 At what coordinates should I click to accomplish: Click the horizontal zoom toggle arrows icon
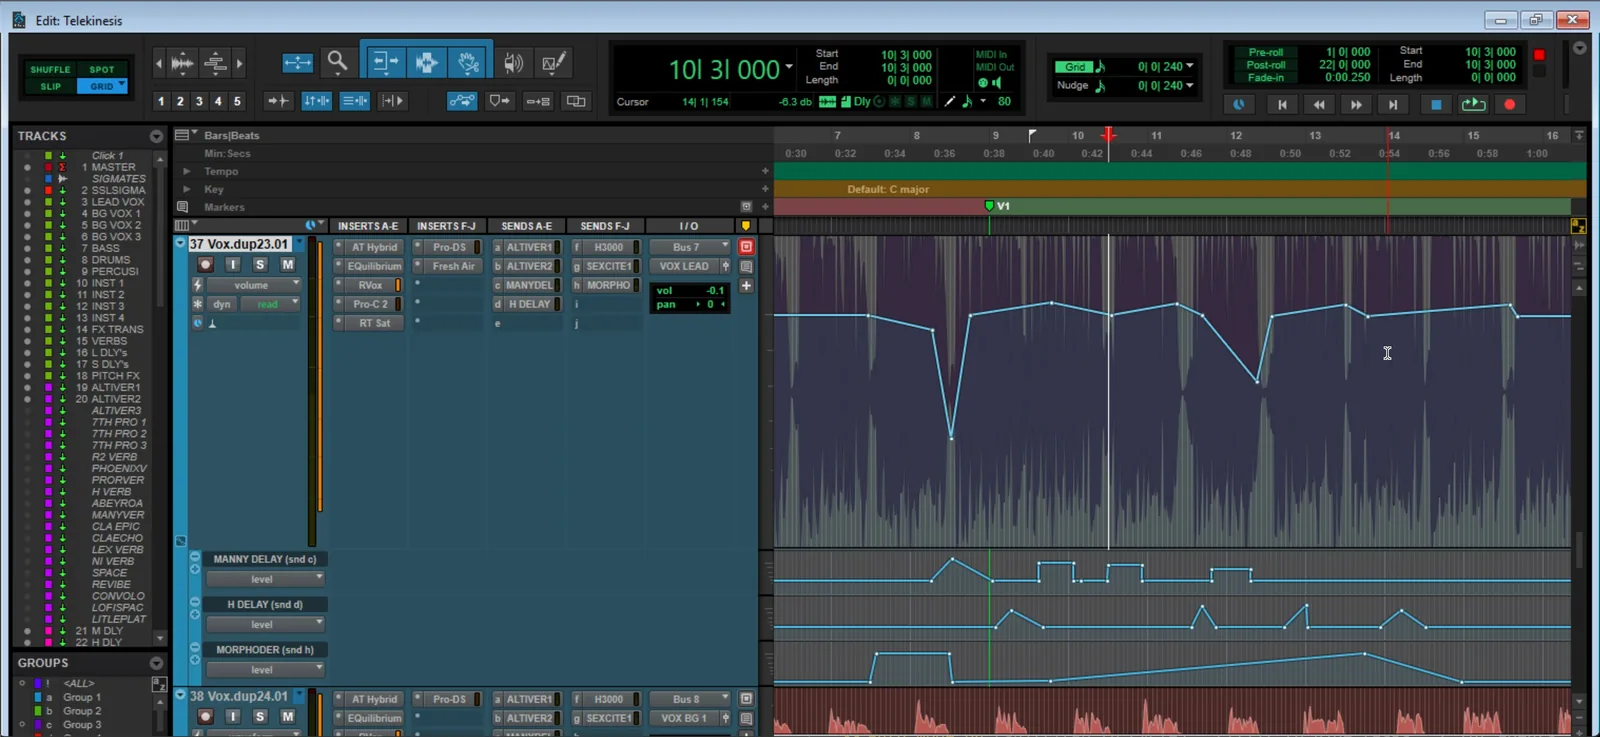[297, 63]
